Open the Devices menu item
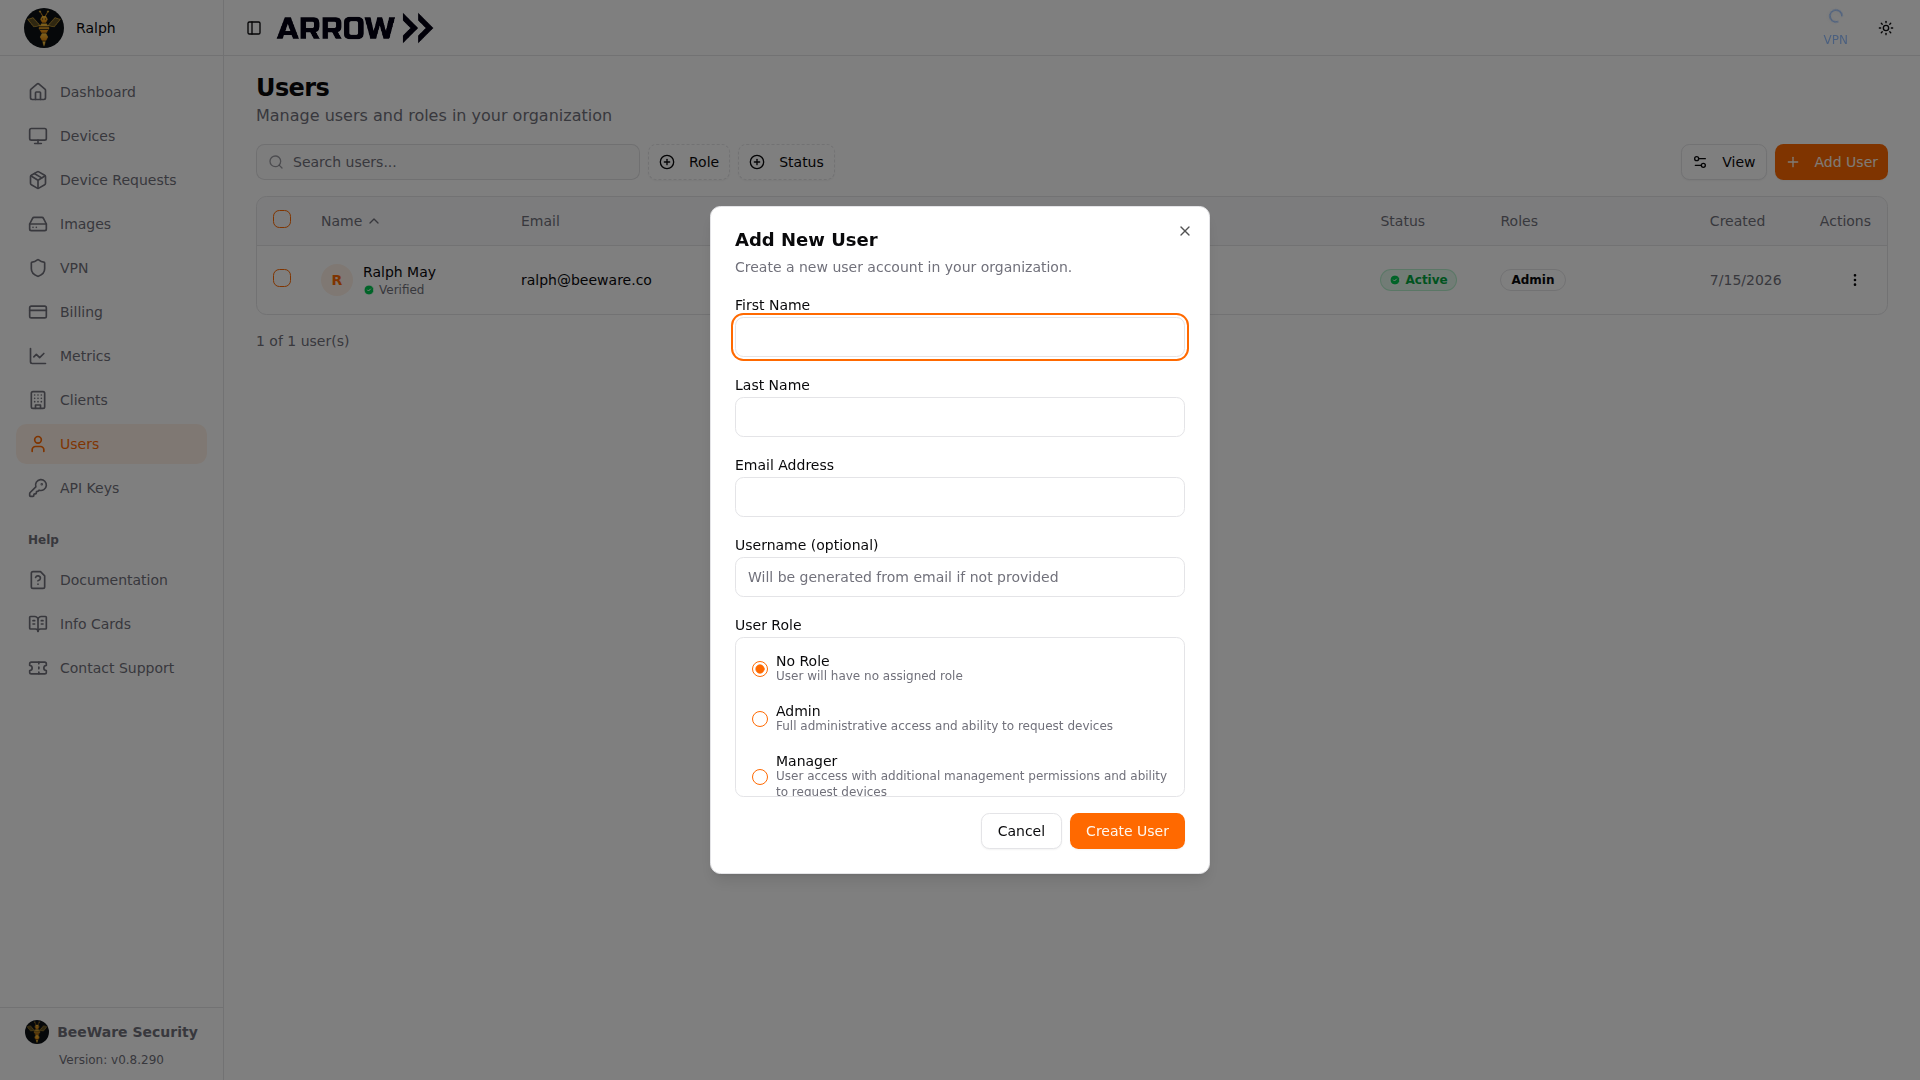Image resolution: width=1920 pixels, height=1080 pixels. tap(112, 136)
